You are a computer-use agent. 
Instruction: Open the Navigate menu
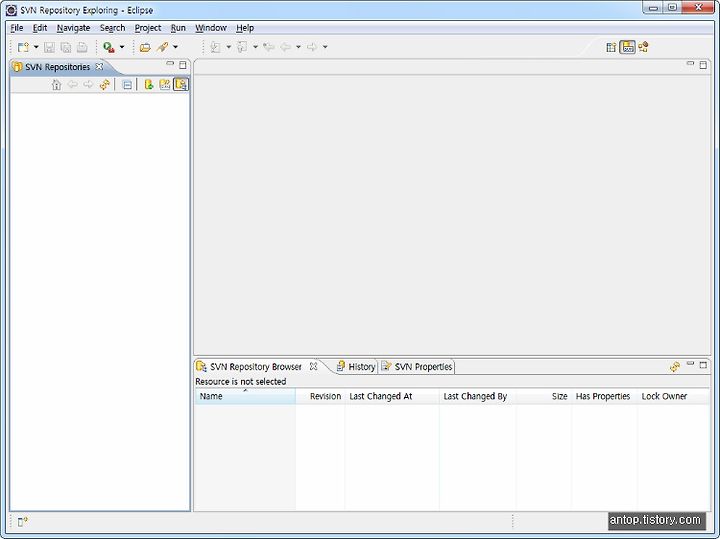(73, 28)
